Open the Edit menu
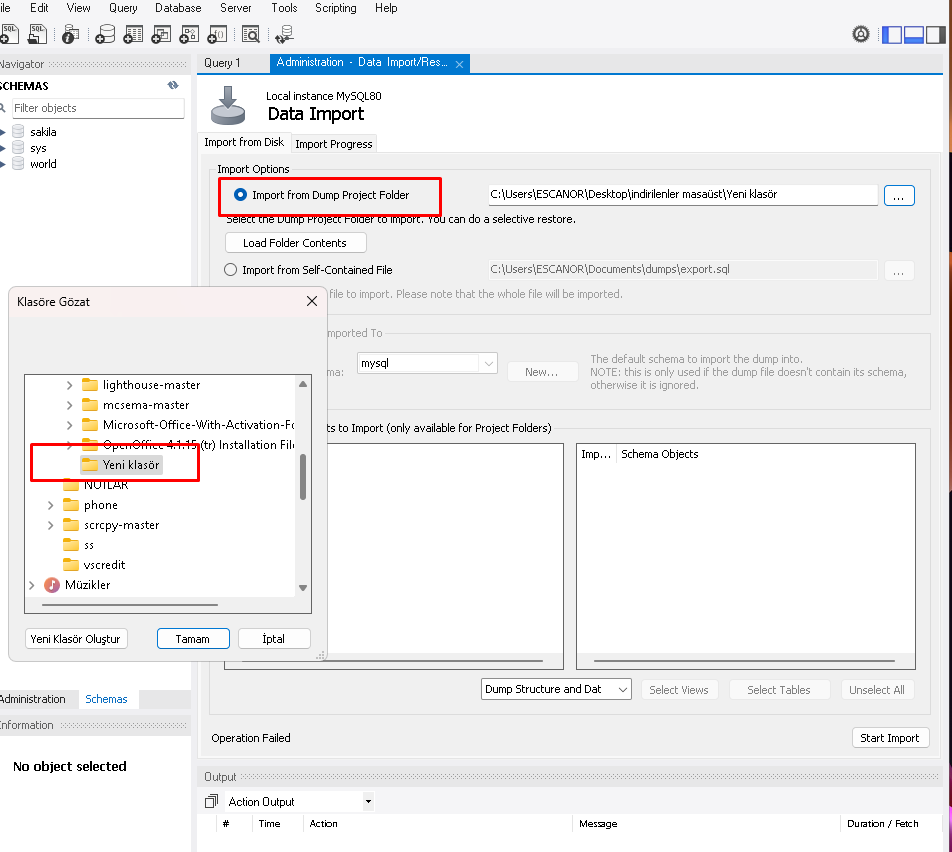Screen dimensions: 952x852 tap(39, 8)
